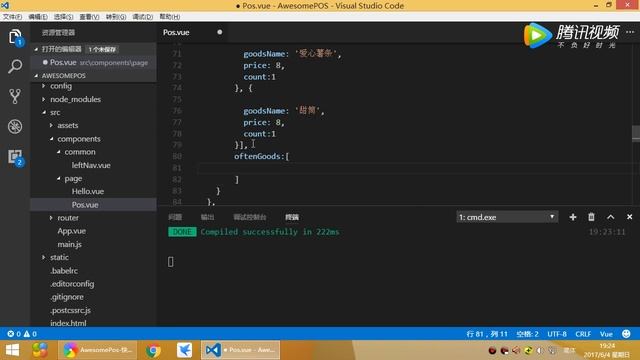Kill terminal with trash can icon
The height and width of the screenshot is (360, 640).
point(591,217)
